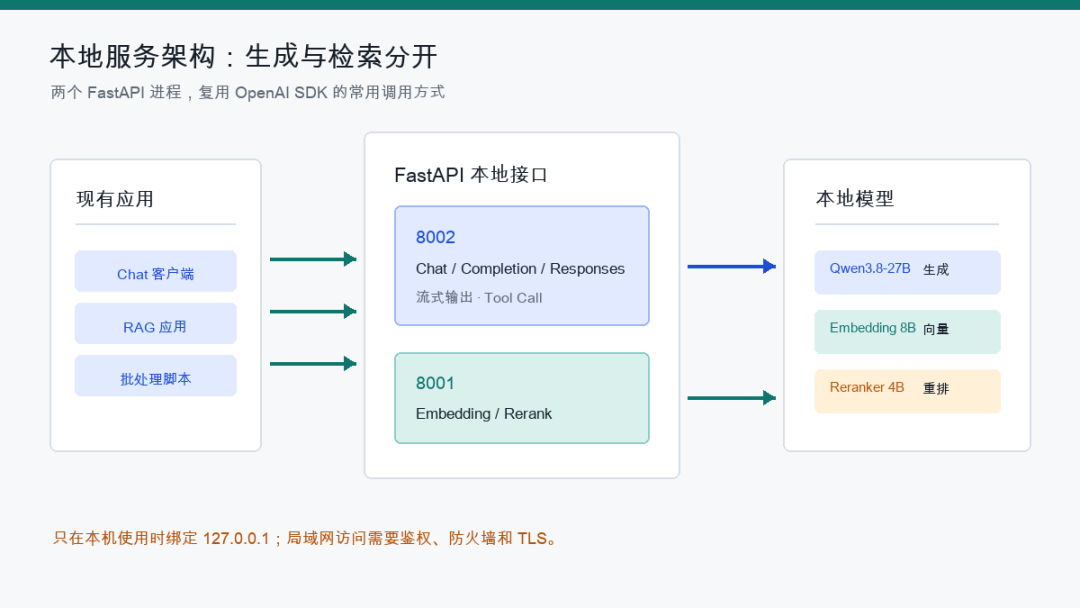
Task: Click the FastAPI 本地接口 heading
Action: (470, 175)
